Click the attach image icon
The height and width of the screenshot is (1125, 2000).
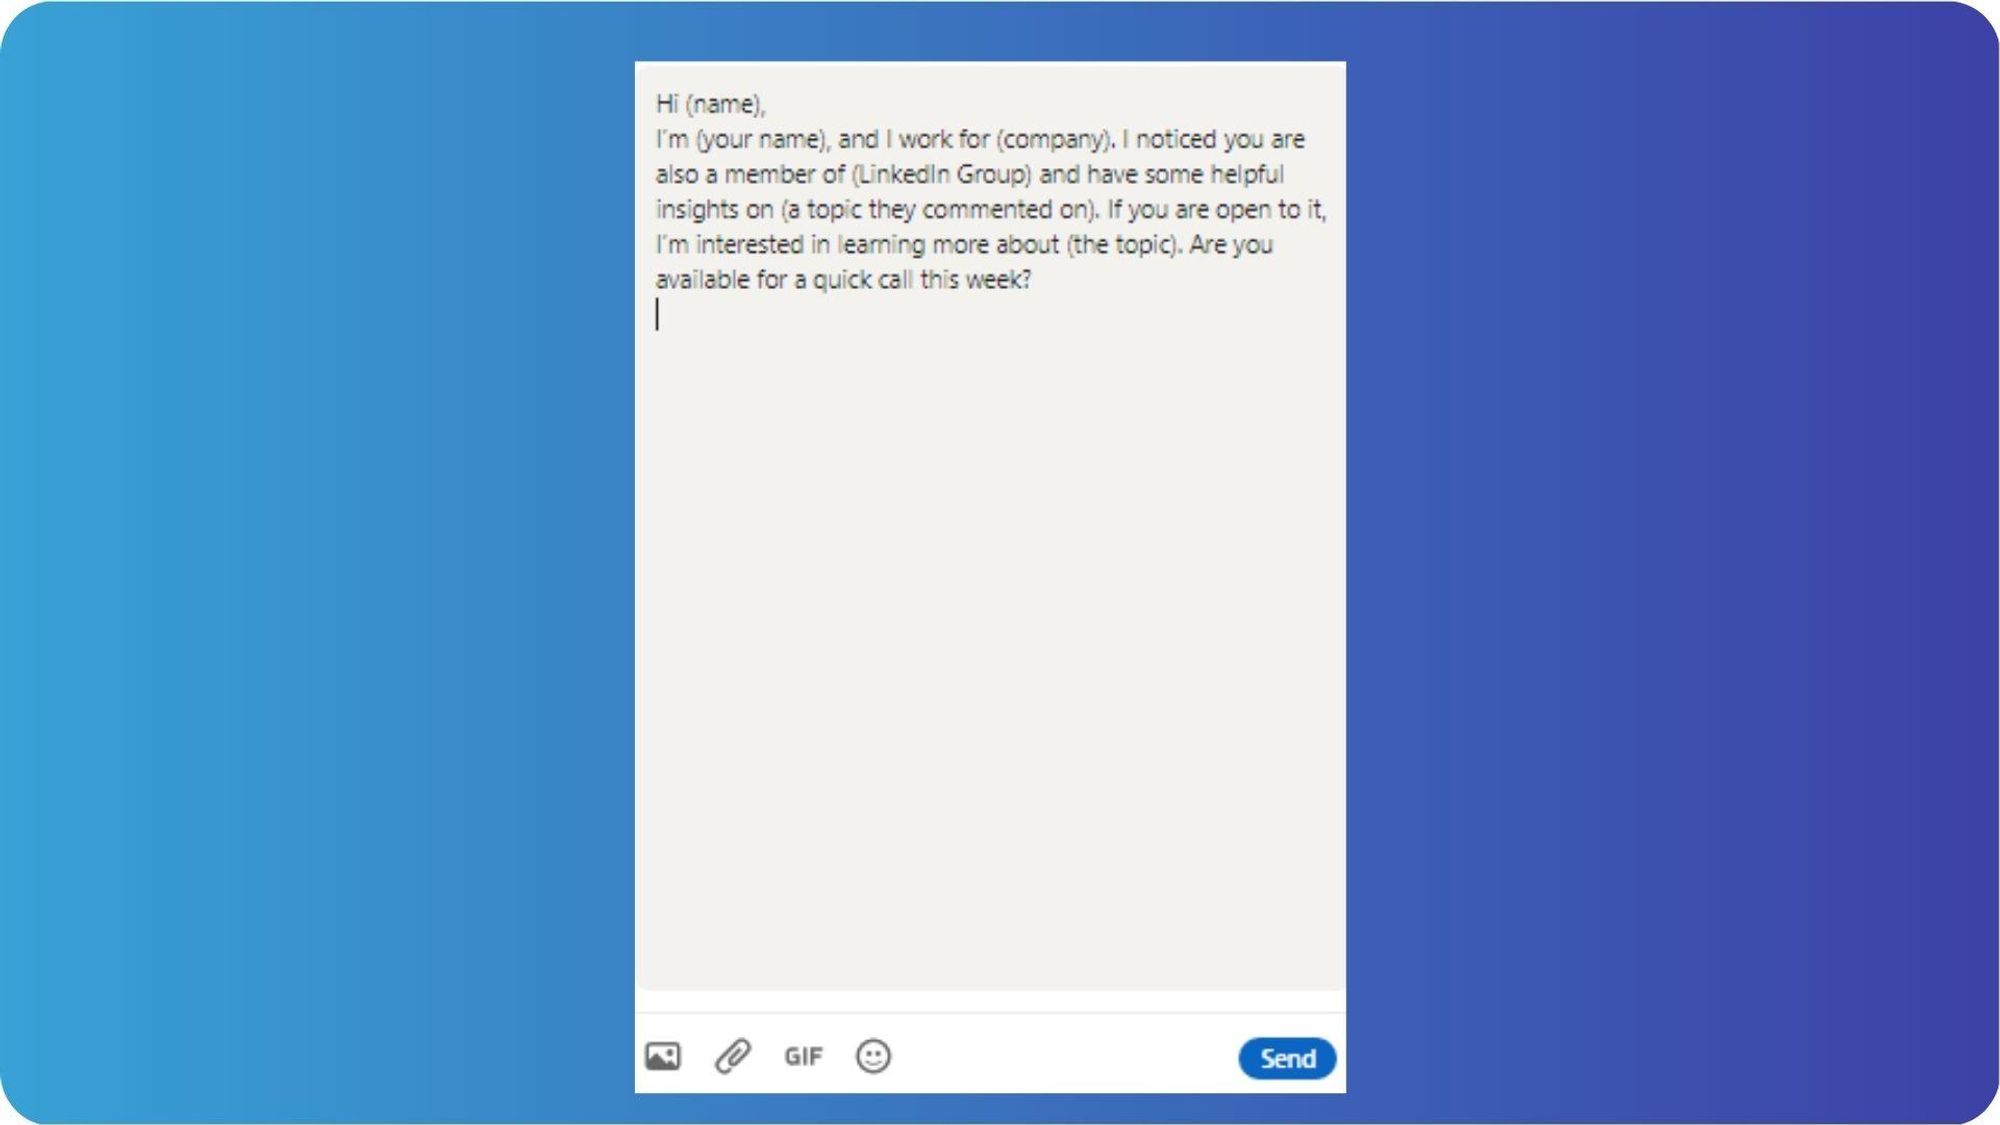pos(662,1056)
